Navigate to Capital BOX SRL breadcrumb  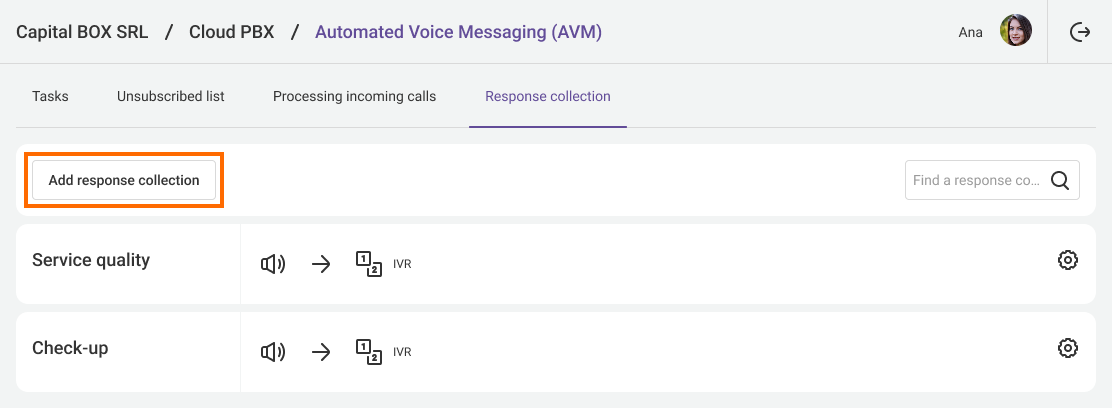(82, 32)
